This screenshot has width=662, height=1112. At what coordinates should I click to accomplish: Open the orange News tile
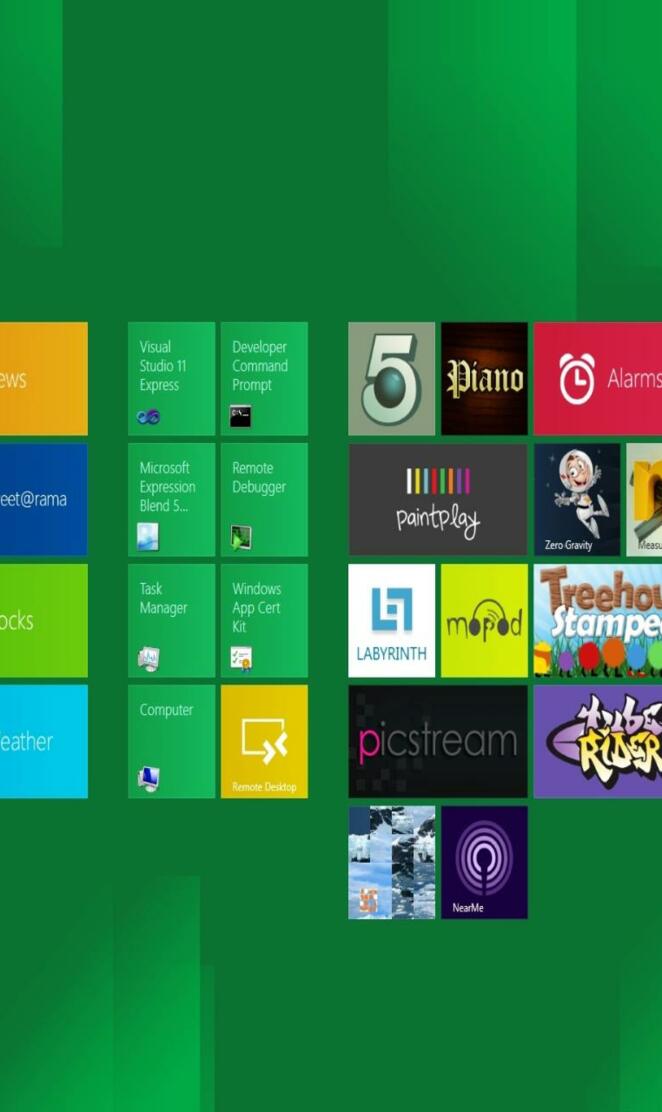click(x=43, y=379)
